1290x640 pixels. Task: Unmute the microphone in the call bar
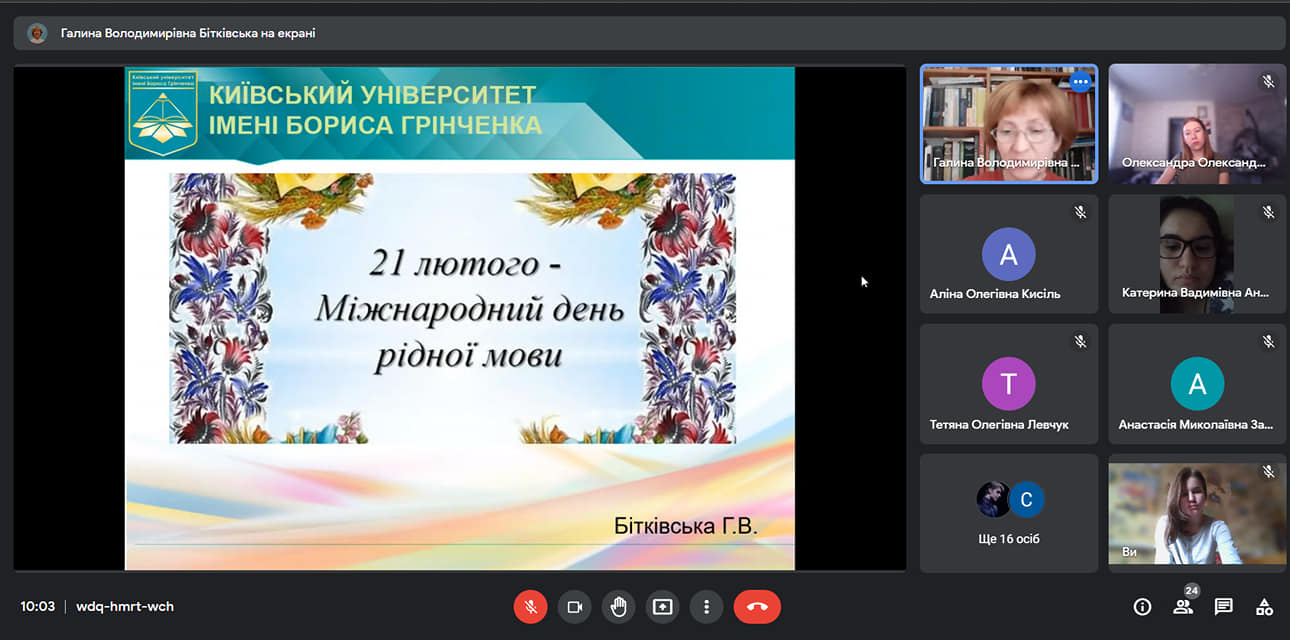point(530,606)
